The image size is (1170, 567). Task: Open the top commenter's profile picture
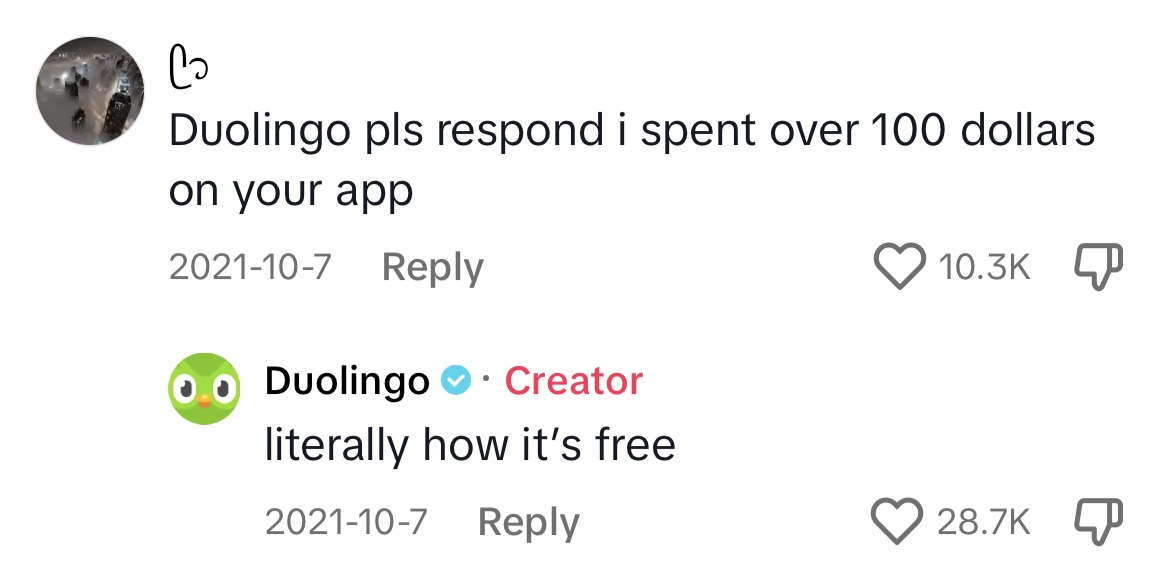tap(90, 90)
